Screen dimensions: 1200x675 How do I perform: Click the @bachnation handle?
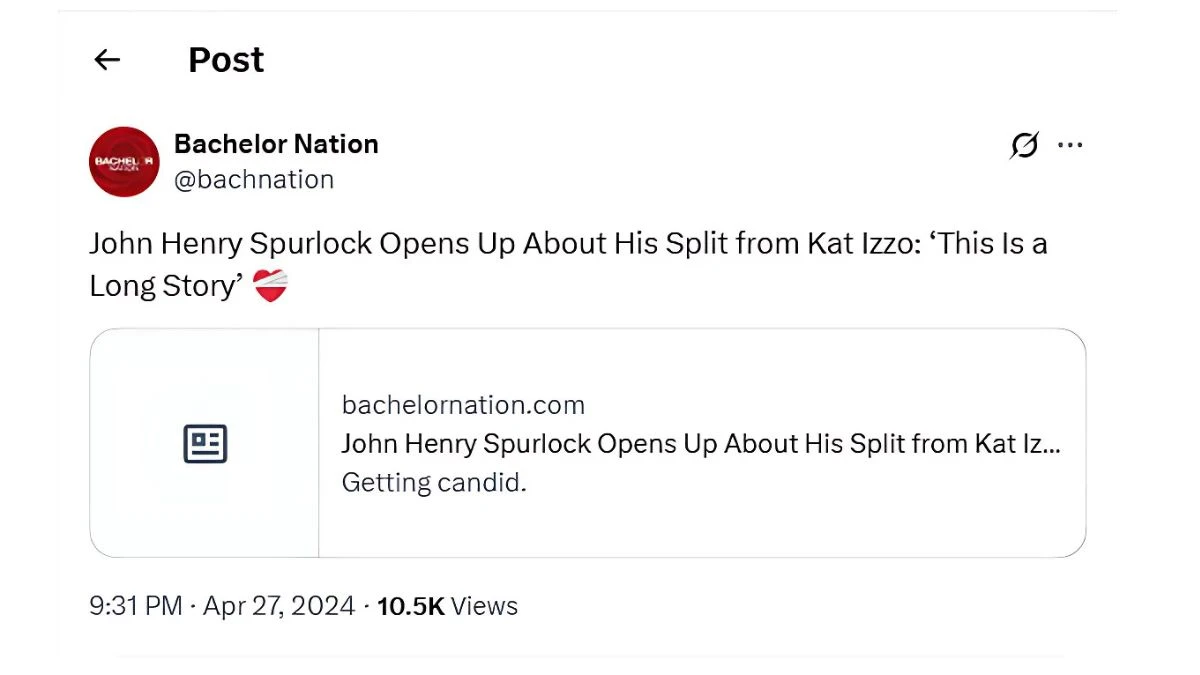255,179
